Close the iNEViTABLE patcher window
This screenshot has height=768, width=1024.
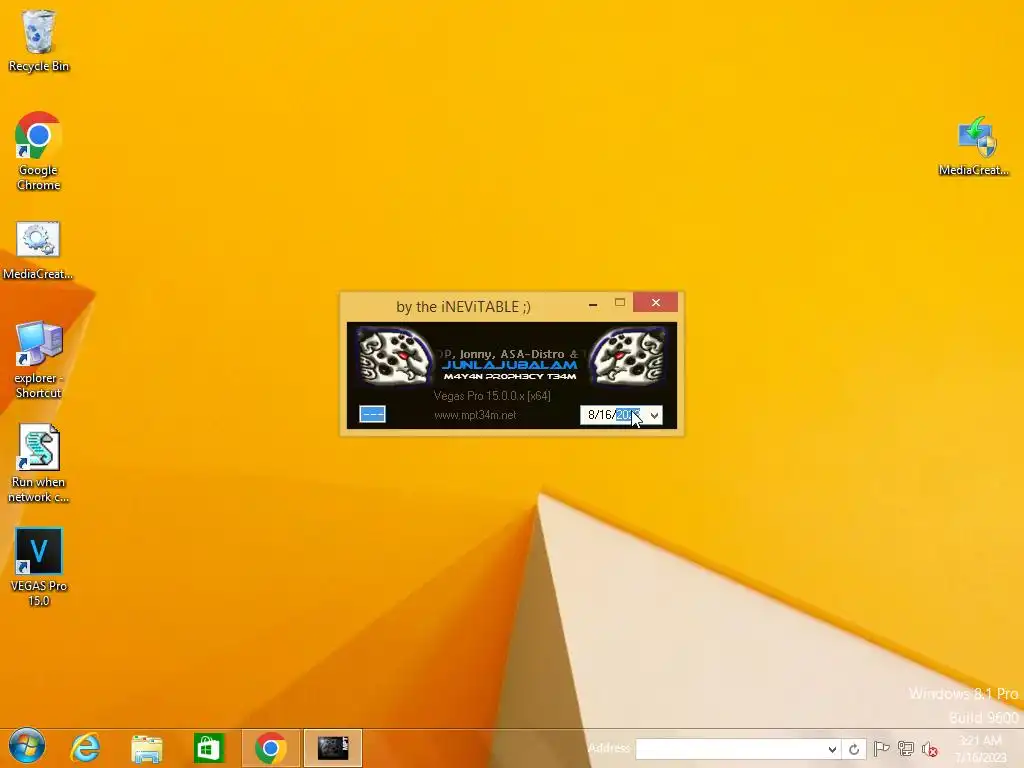656,302
